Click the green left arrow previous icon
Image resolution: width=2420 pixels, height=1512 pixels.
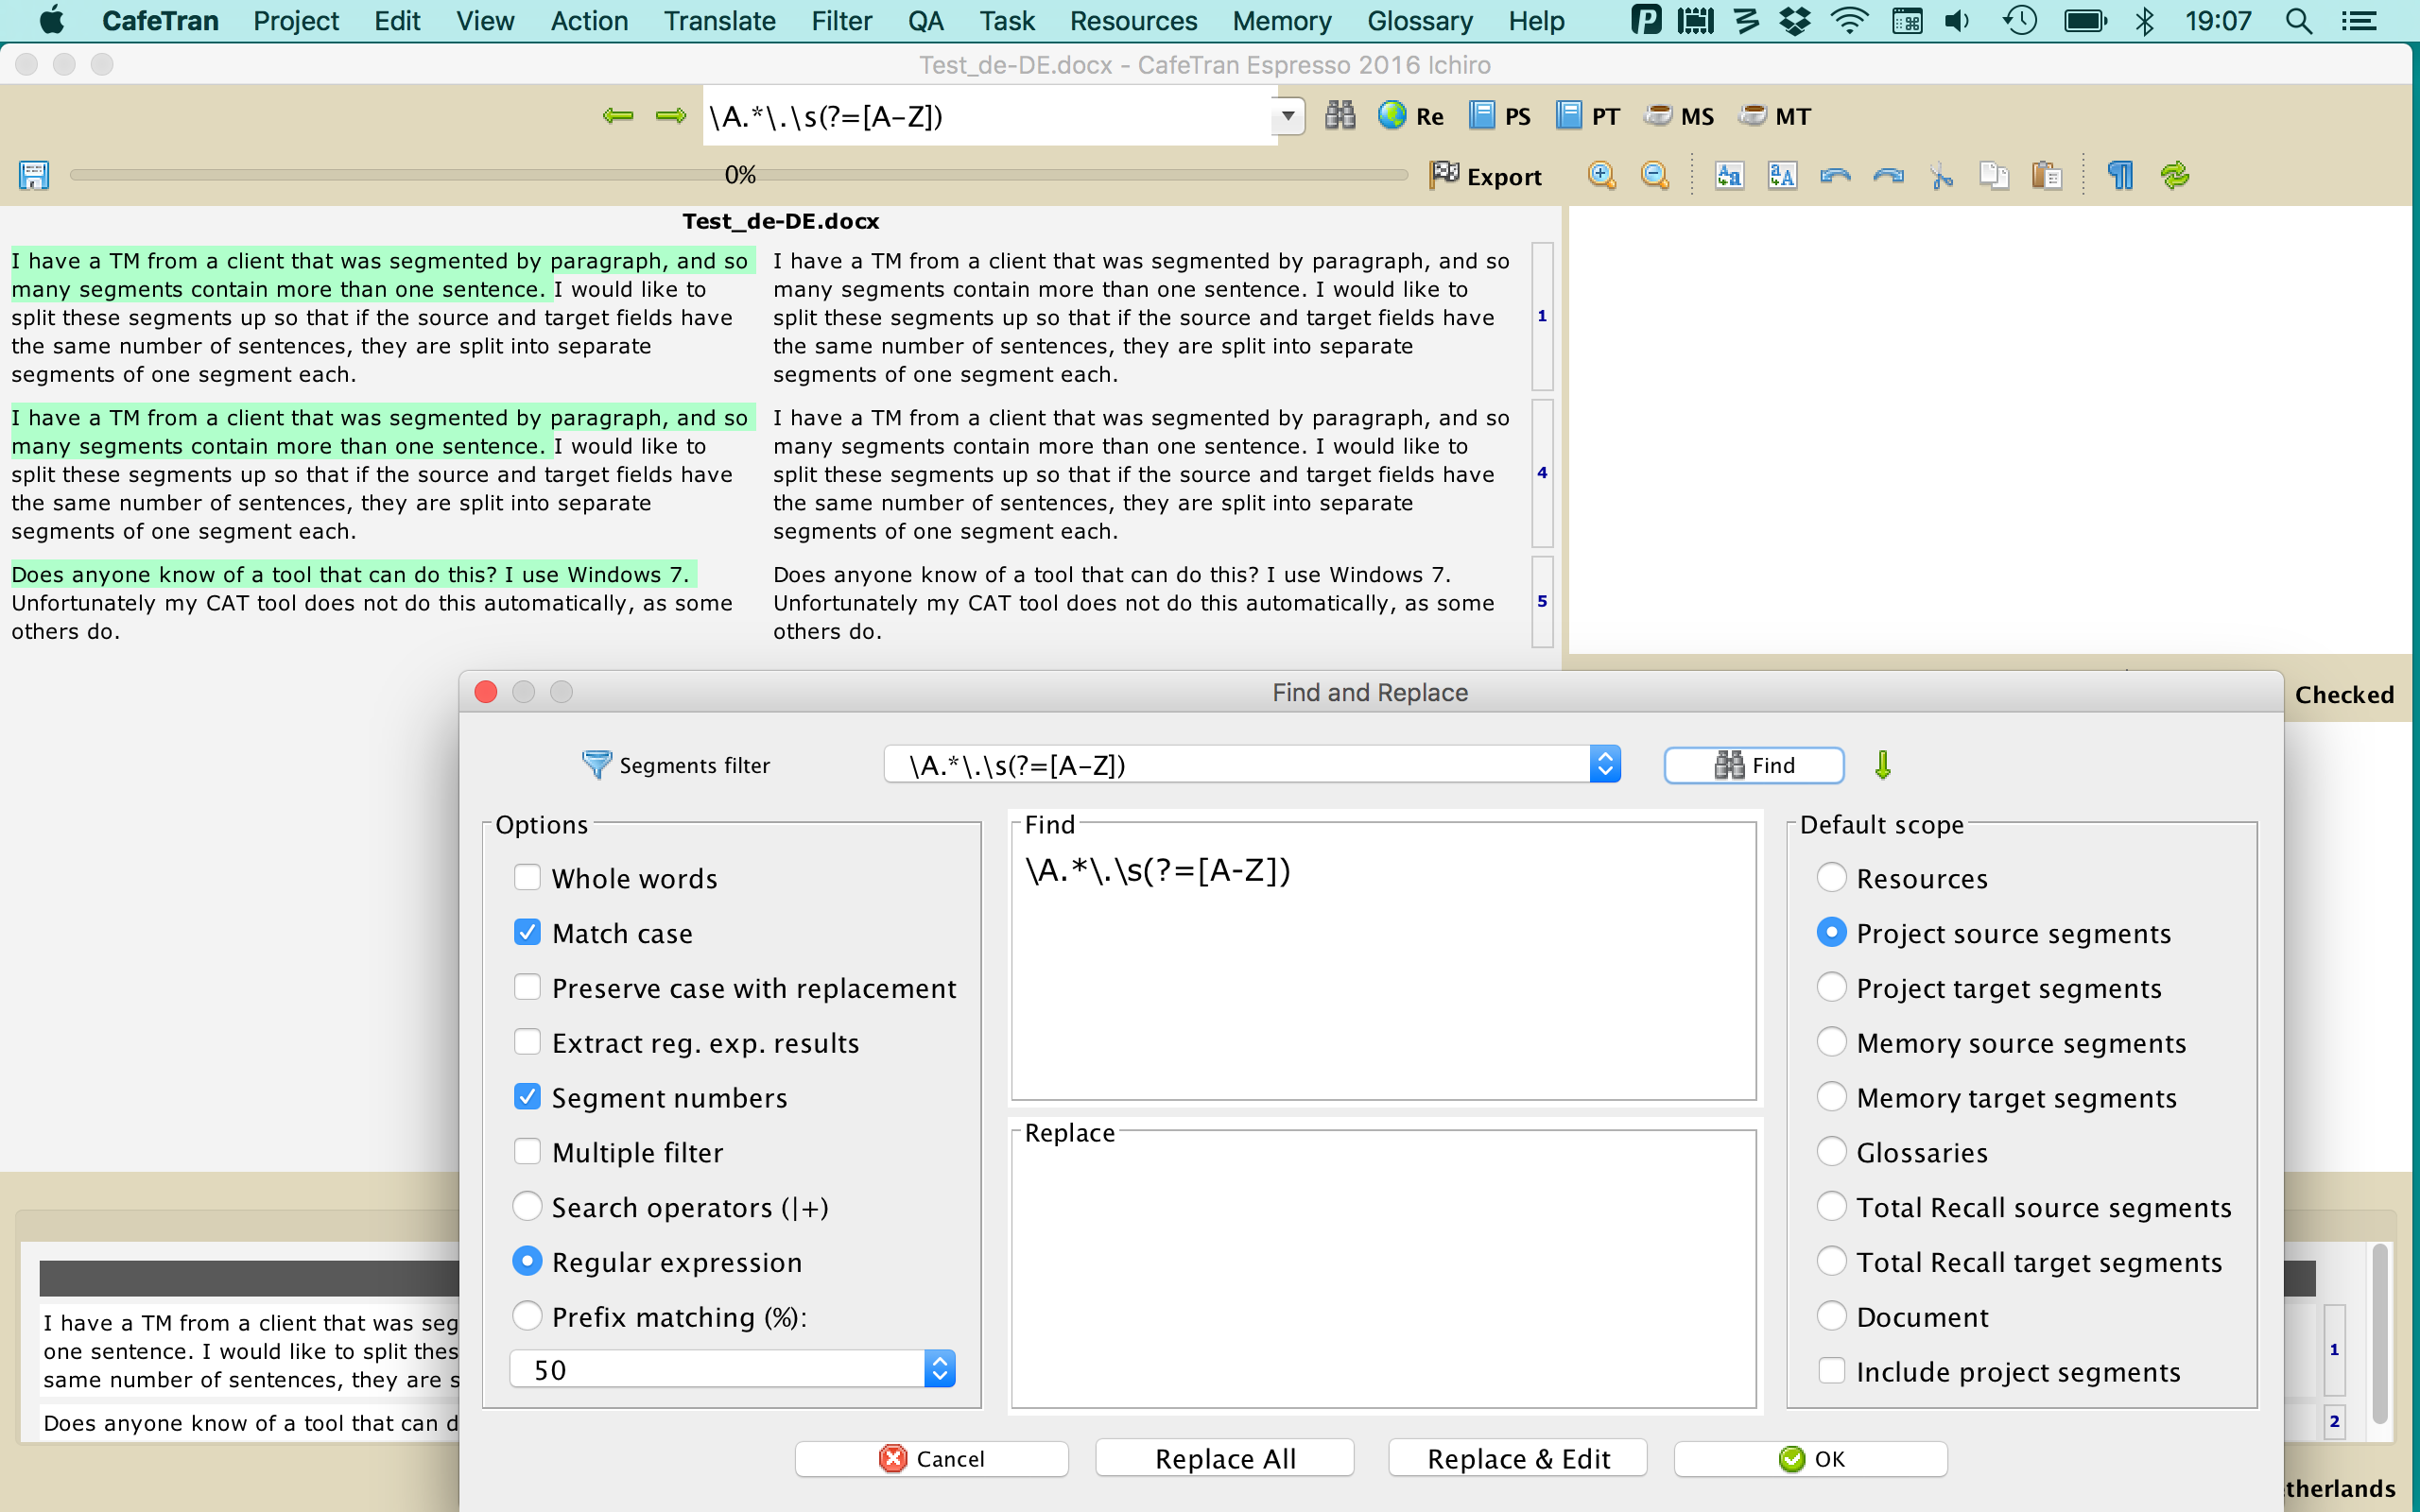click(618, 116)
